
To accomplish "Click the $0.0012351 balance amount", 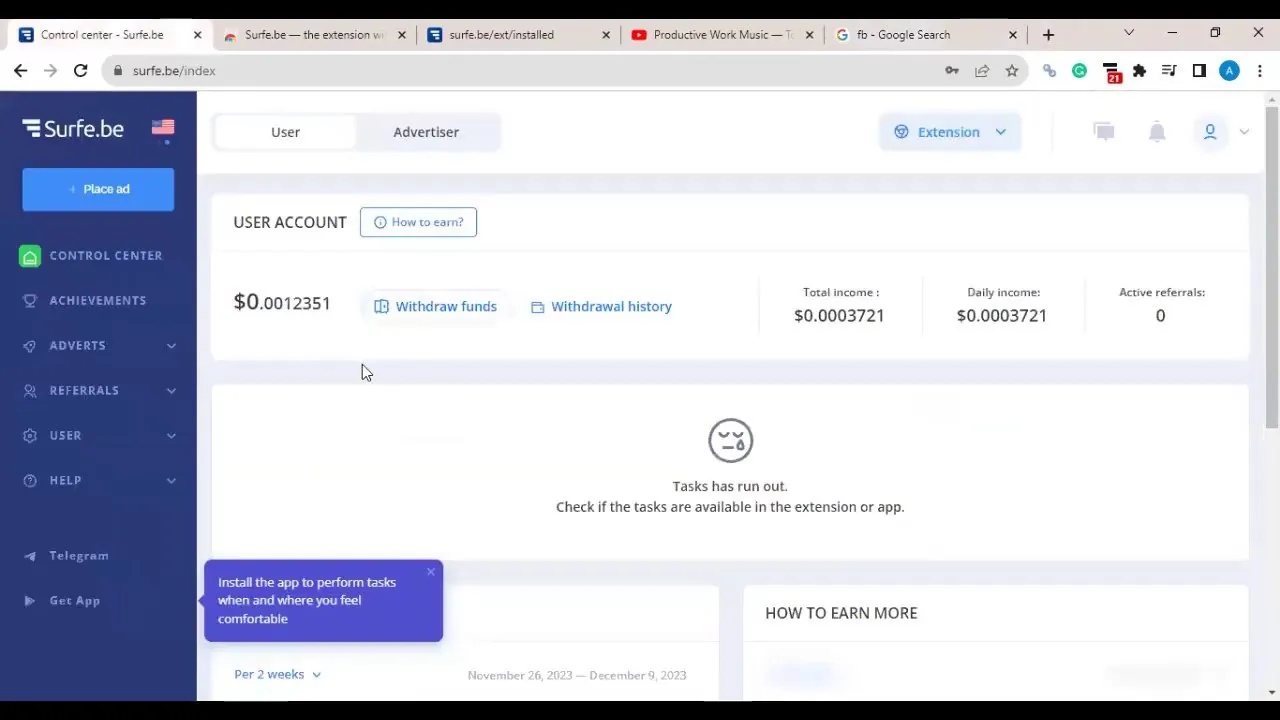I will (x=282, y=303).
